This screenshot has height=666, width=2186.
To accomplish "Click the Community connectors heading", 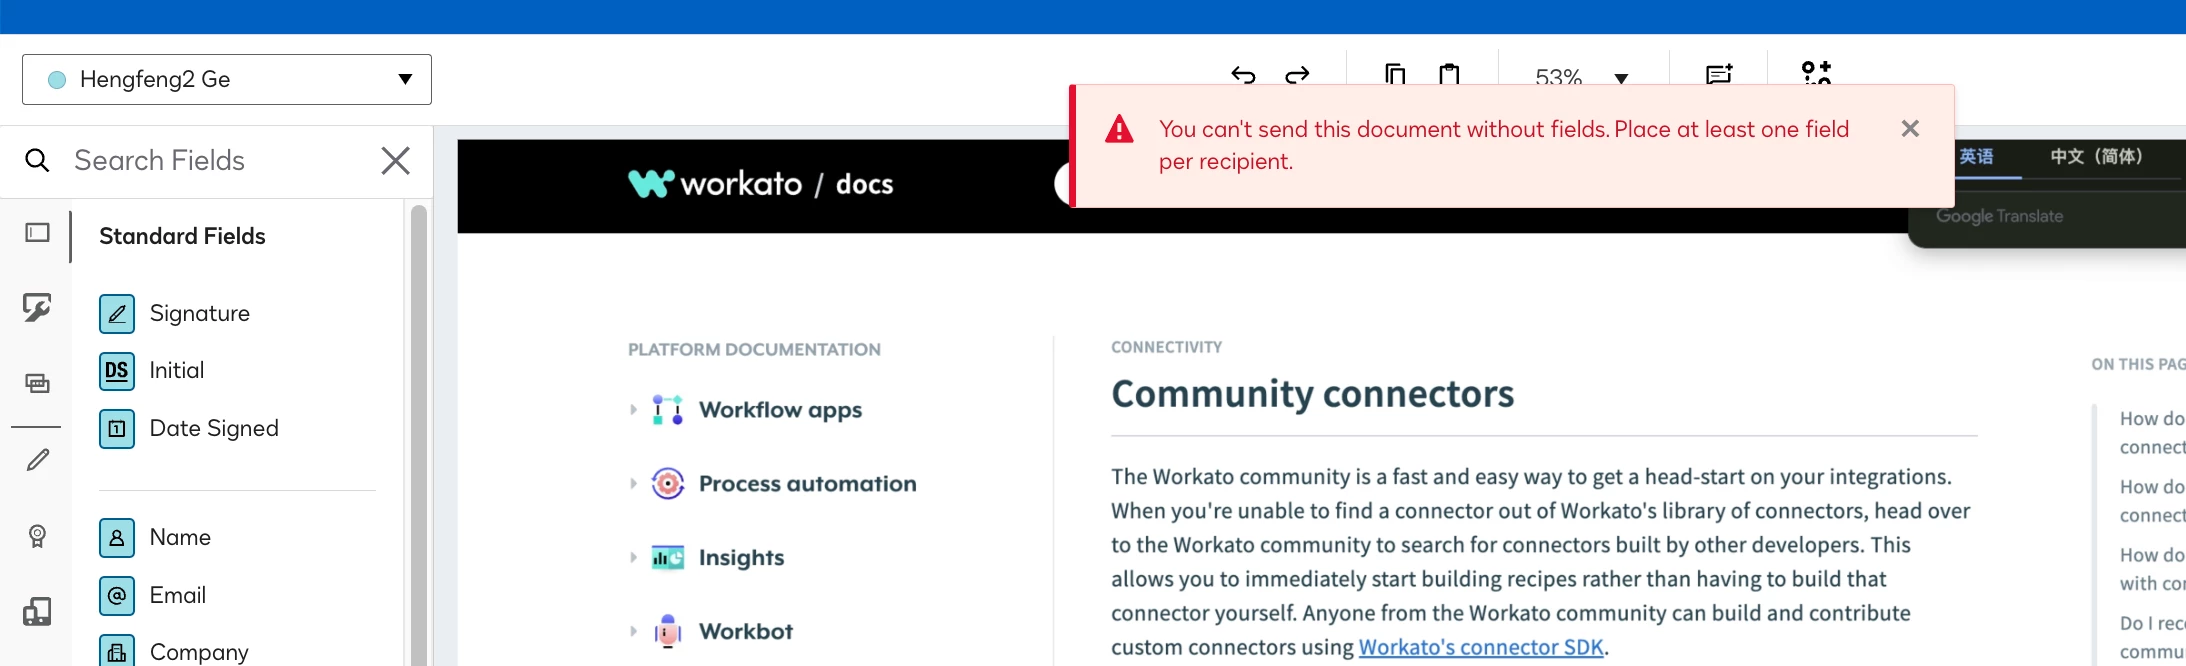I will pos(1312,394).
